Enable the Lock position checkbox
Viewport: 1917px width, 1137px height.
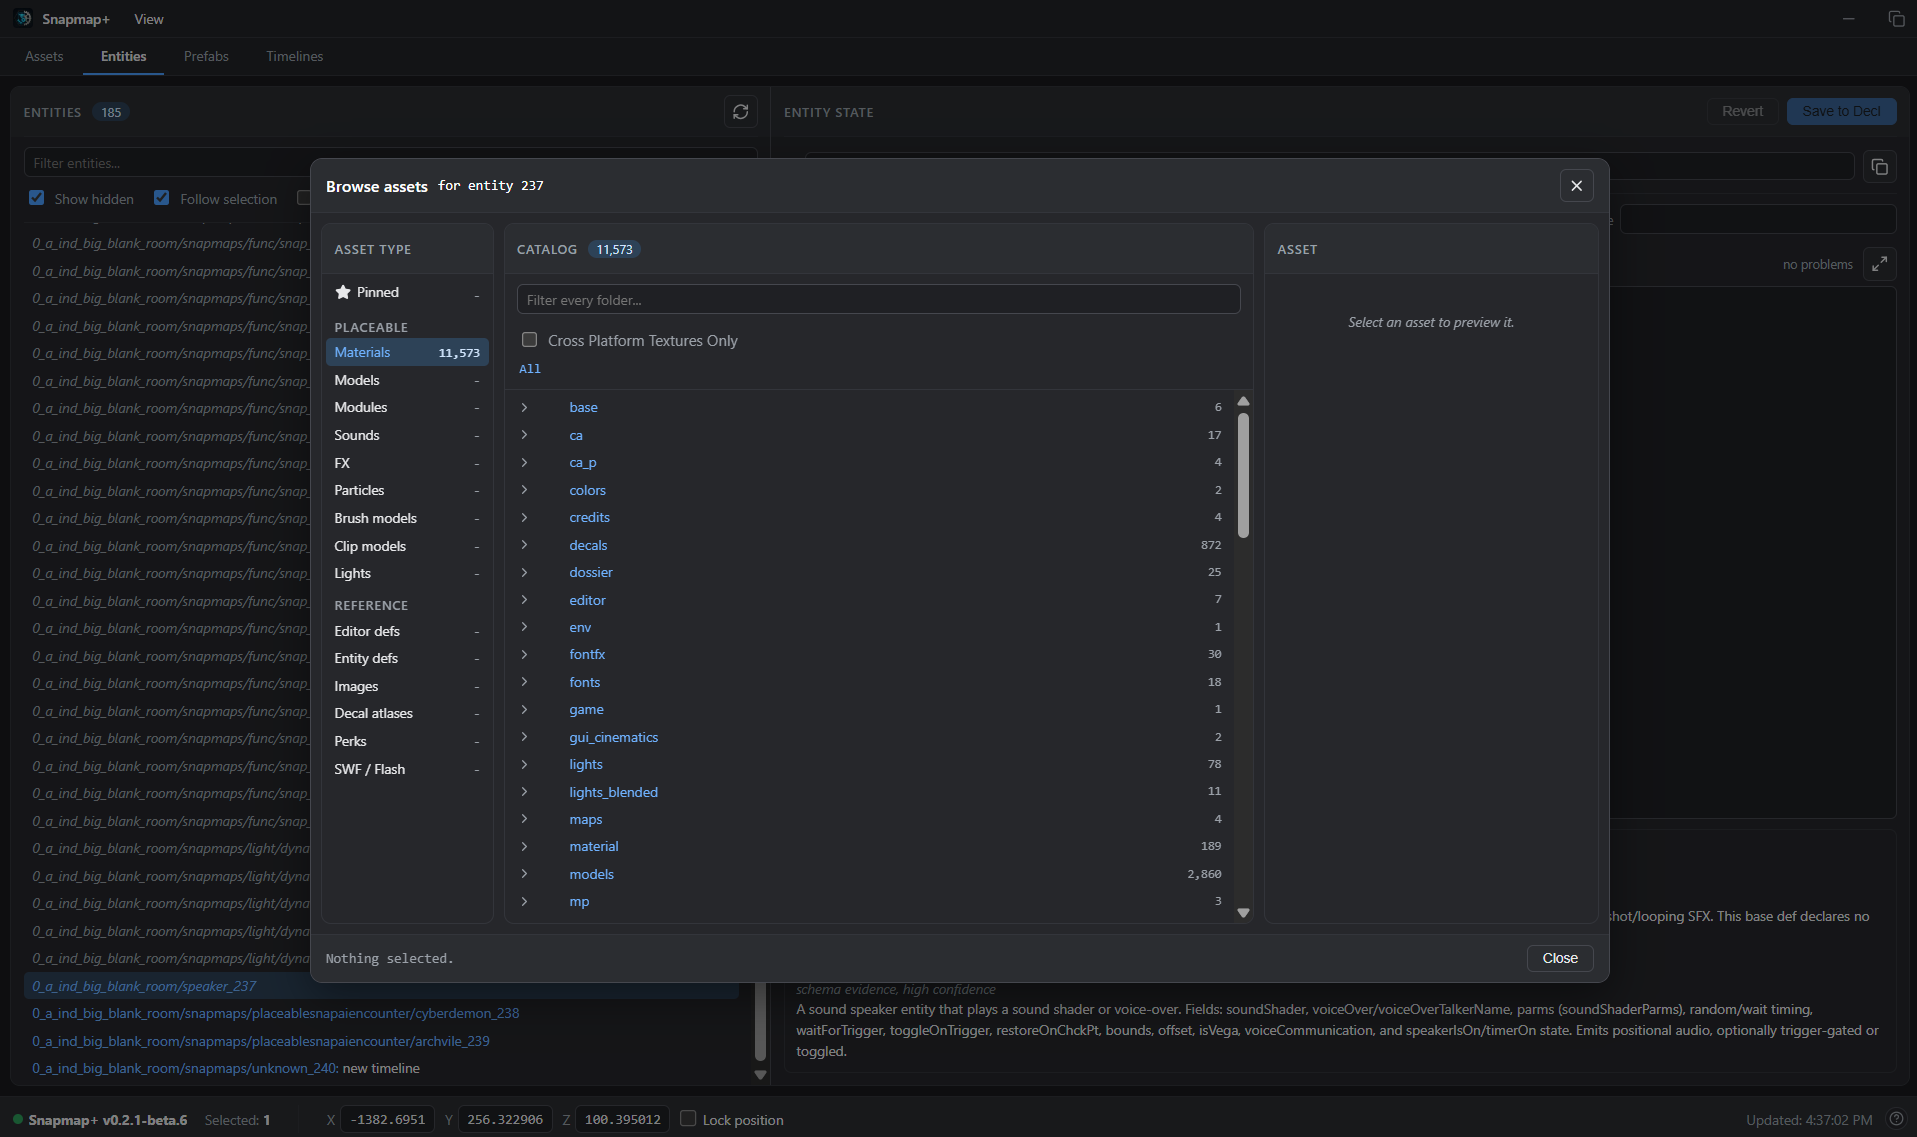pyautogui.click(x=688, y=1119)
